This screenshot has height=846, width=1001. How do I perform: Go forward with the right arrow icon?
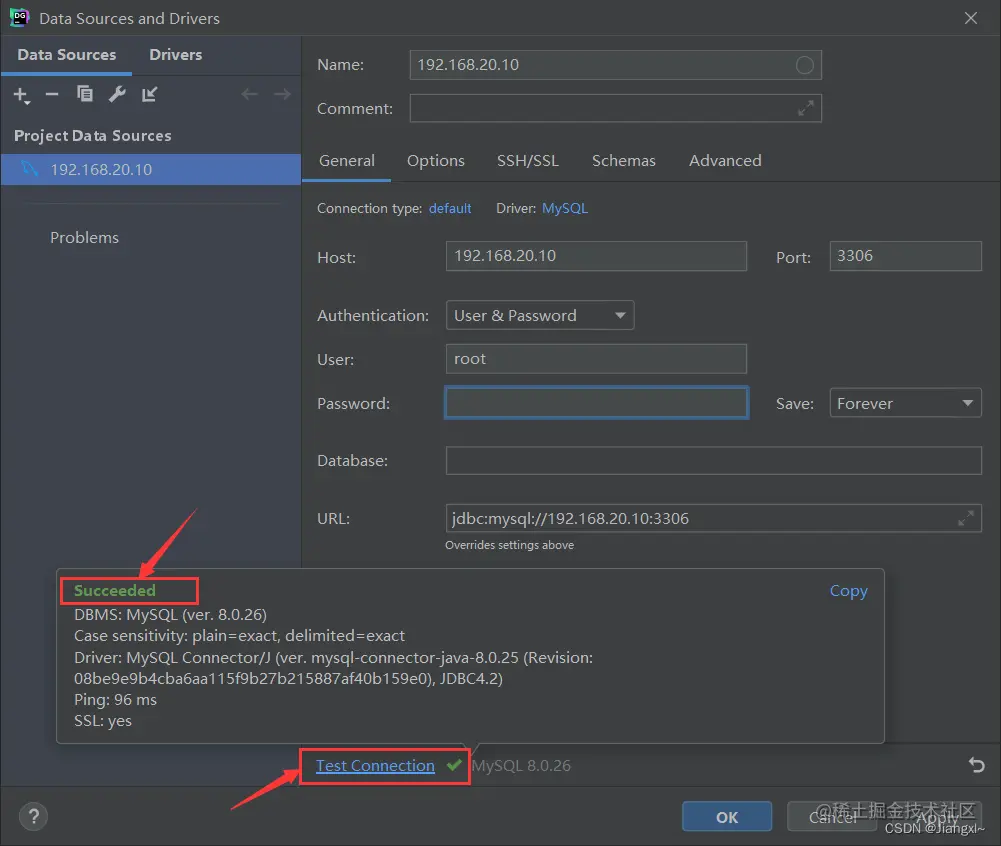282,94
